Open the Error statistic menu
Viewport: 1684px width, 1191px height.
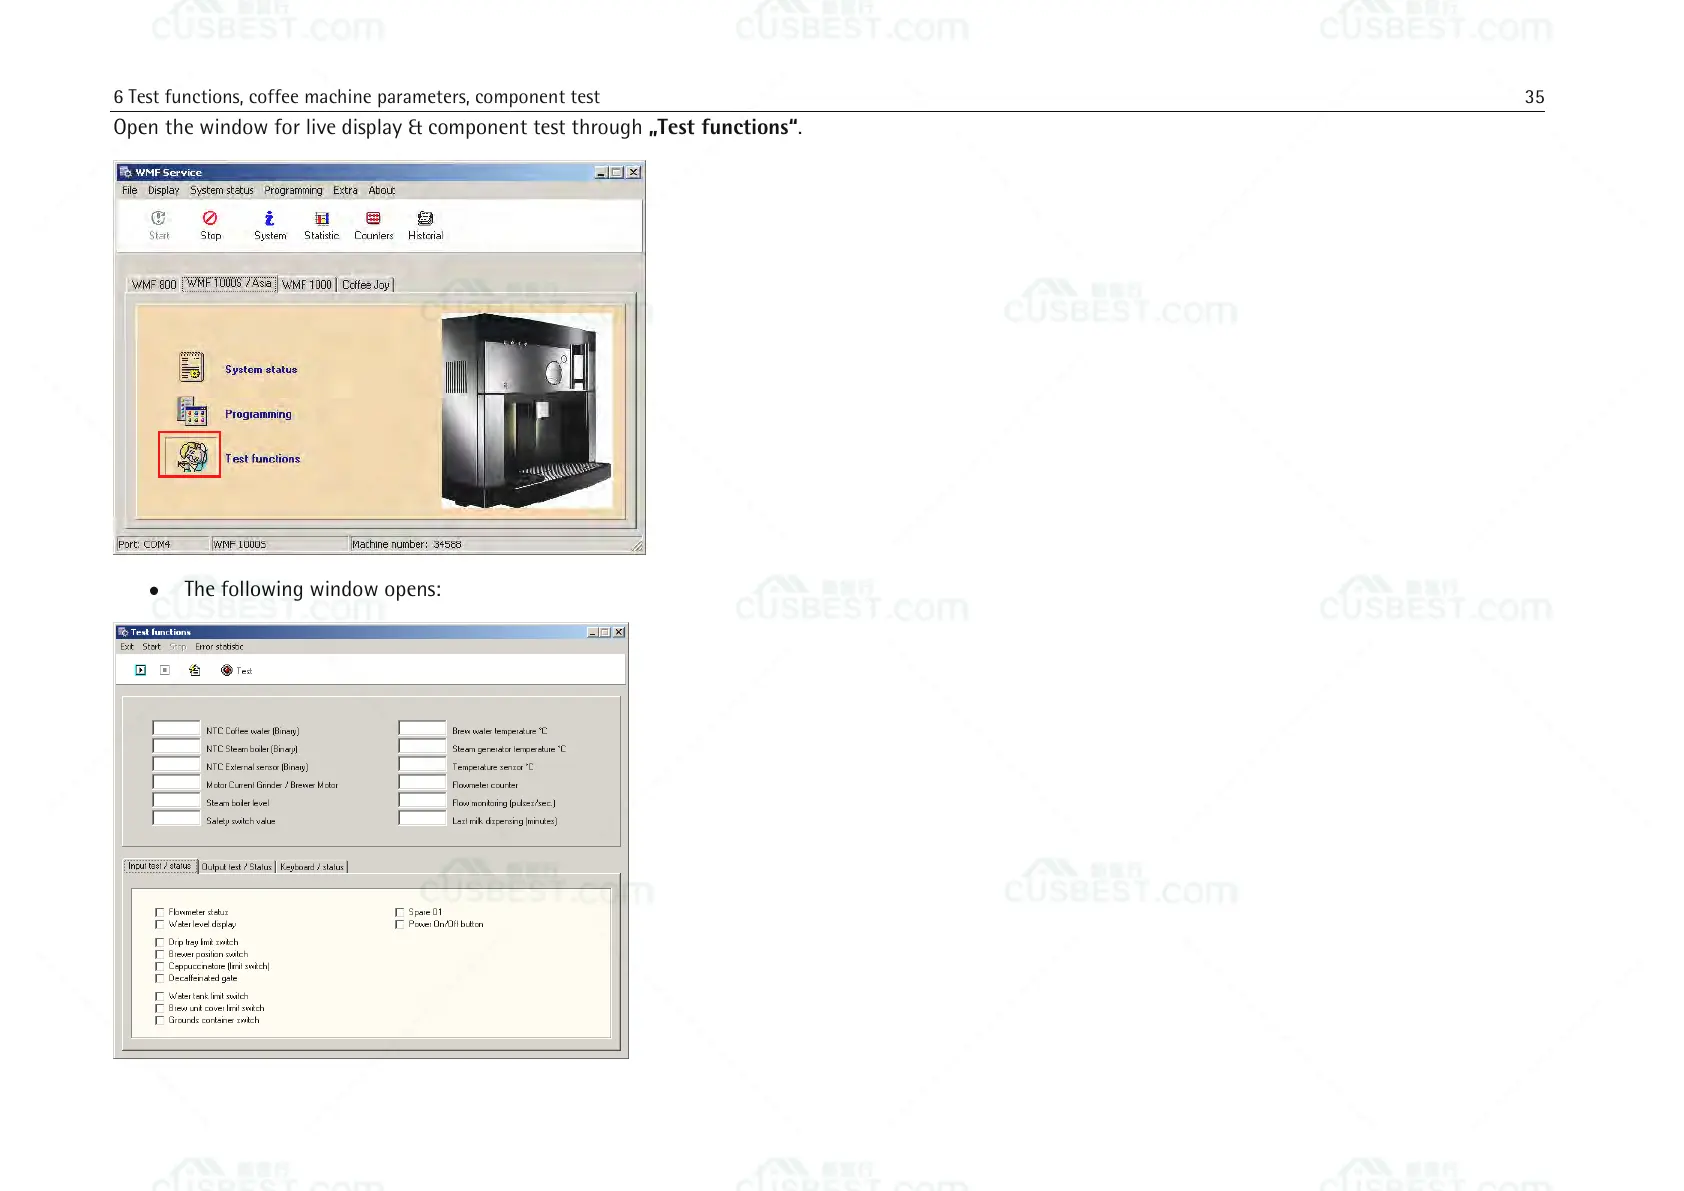219,647
